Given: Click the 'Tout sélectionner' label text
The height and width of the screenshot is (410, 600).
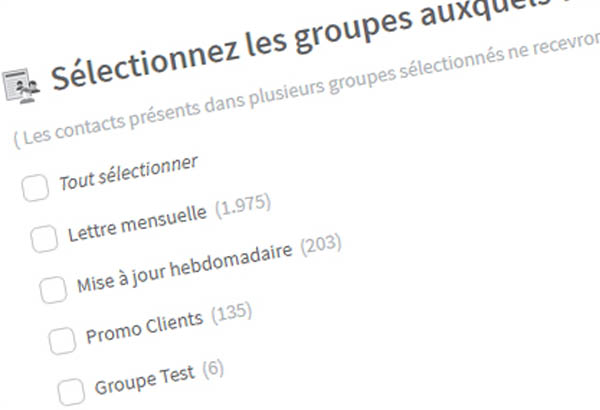Looking at the screenshot, I should pyautogui.click(x=128, y=173).
